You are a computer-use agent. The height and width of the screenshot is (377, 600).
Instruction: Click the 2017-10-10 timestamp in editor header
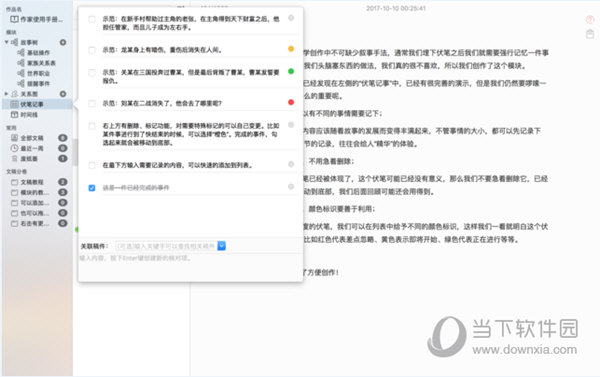pos(396,8)
